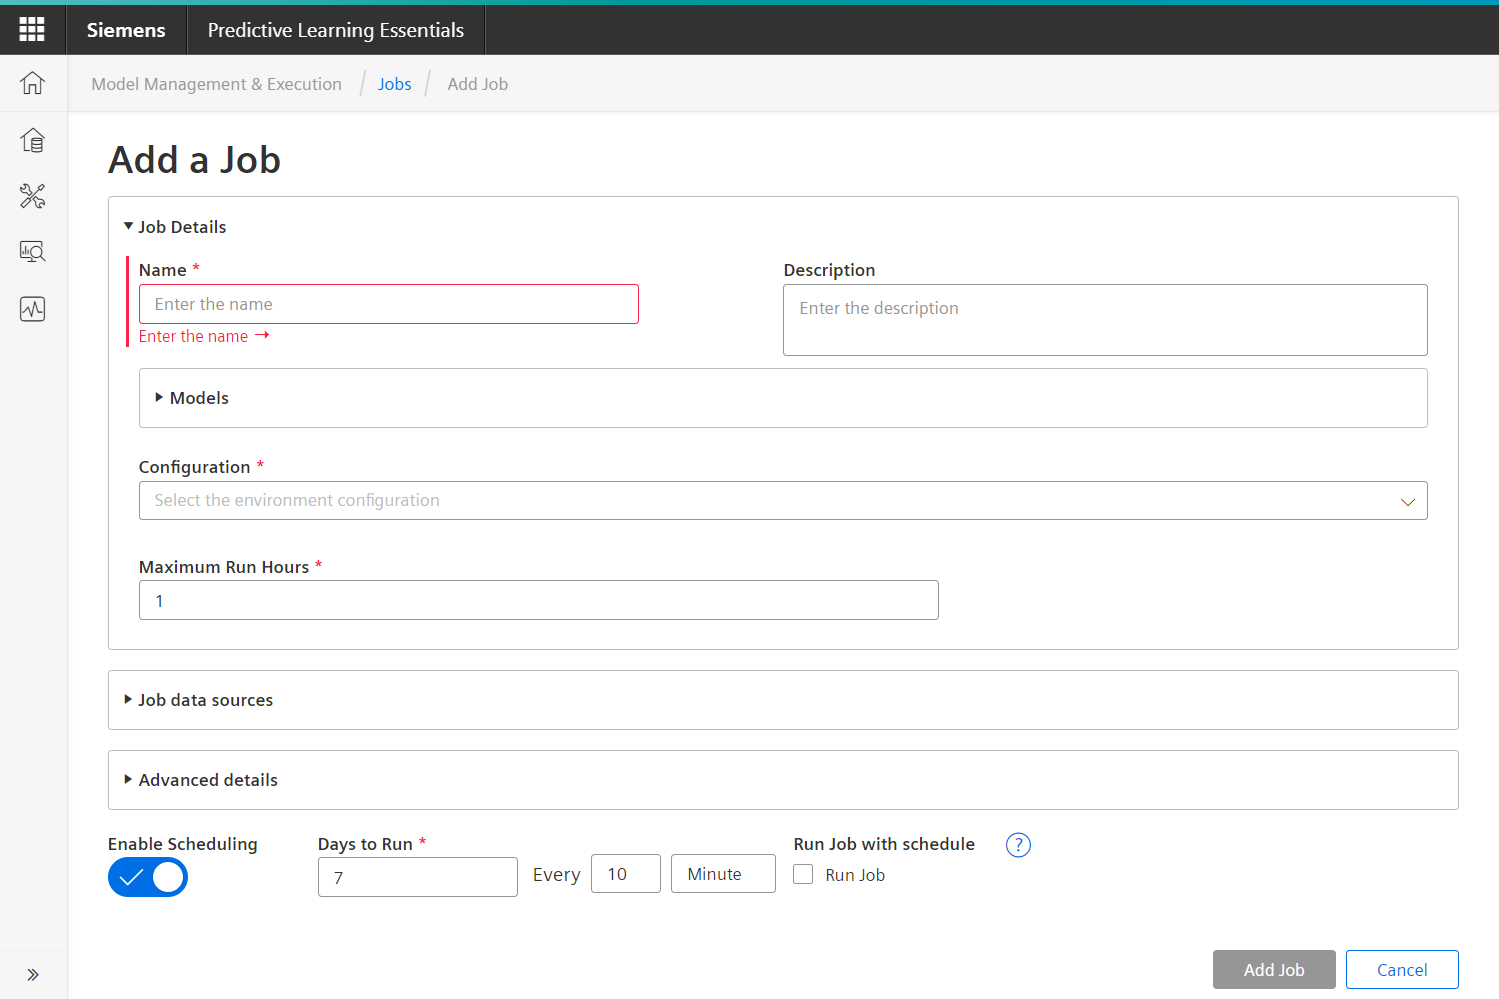The image size is (1499, 999).
Task: Click the Add Job button
Action: tap(1274, 970)
